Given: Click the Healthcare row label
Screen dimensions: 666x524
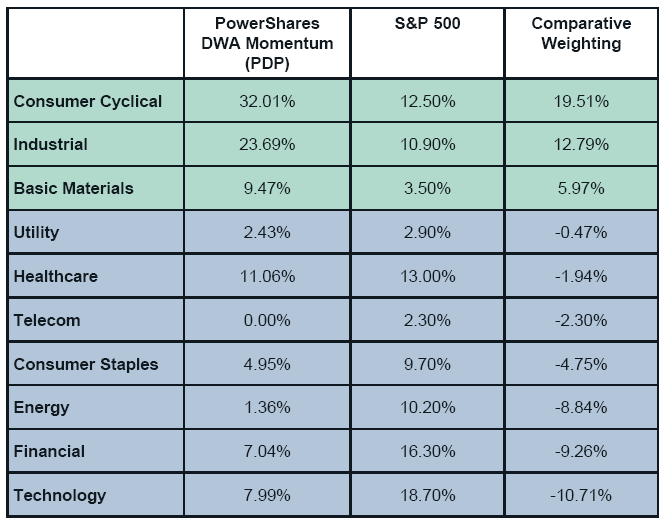Looking at the screenshot, I should 56,277.
